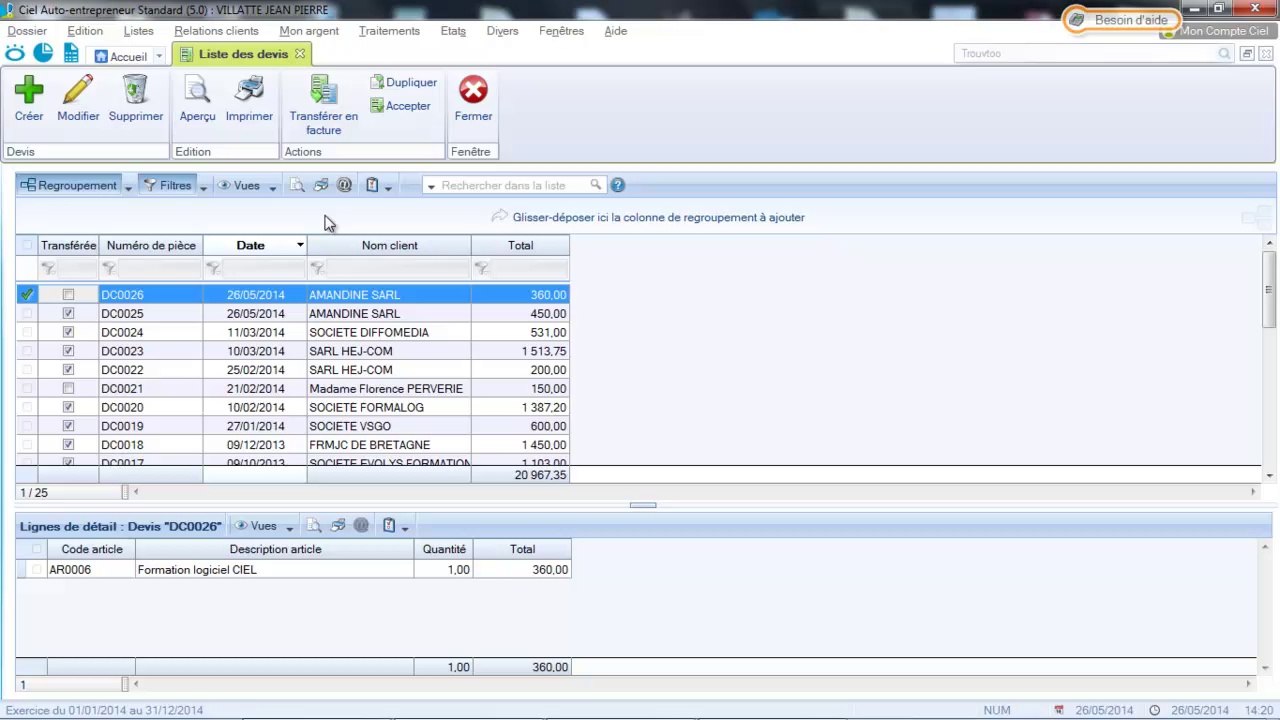Switch to the Accueil tab
This screenshot has height=720, width=1280.
pyautogui.click(x=121, y=56)
